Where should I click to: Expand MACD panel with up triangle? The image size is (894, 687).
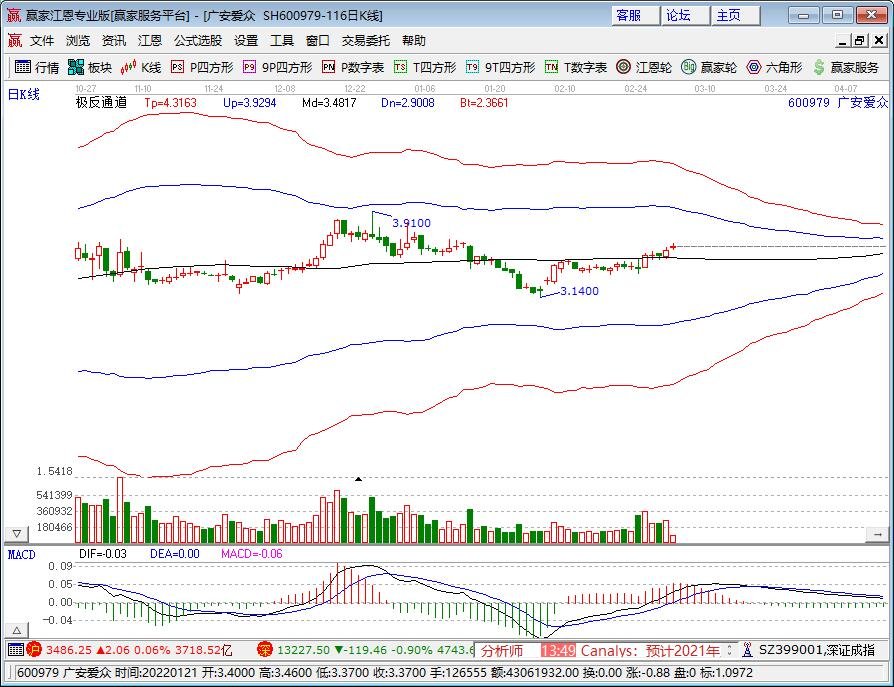point(17,630)
